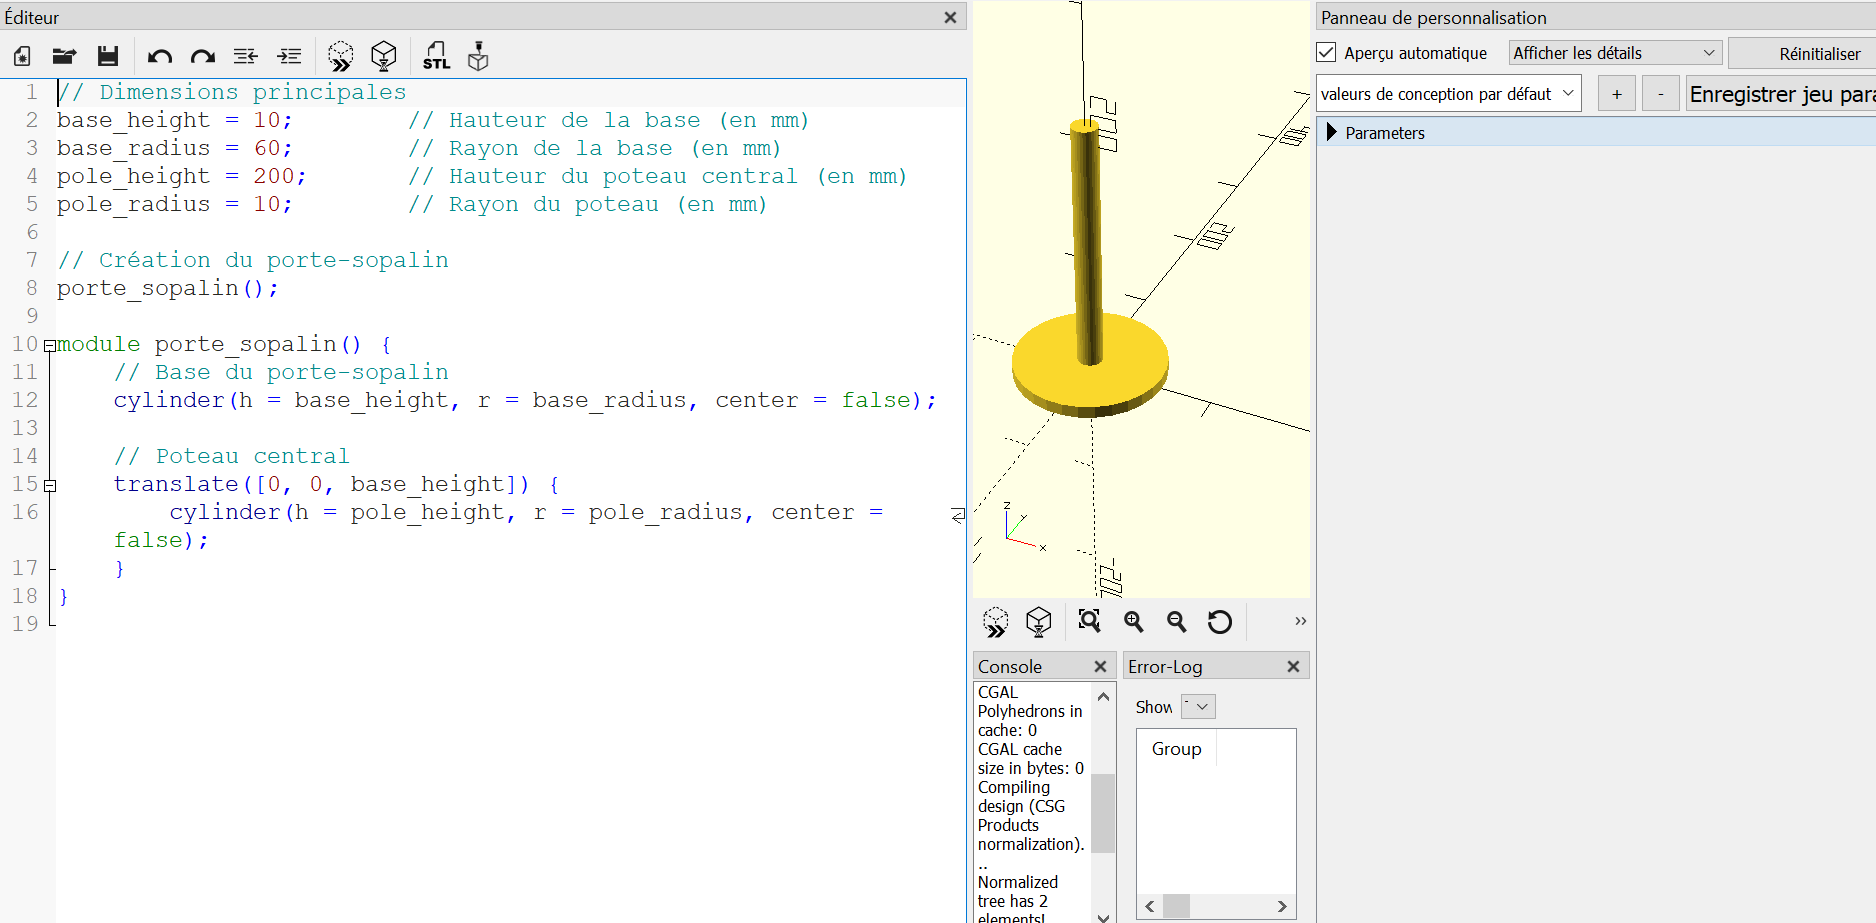Close the Éditeur panel
1876x923 pixels.
(950, 17)
